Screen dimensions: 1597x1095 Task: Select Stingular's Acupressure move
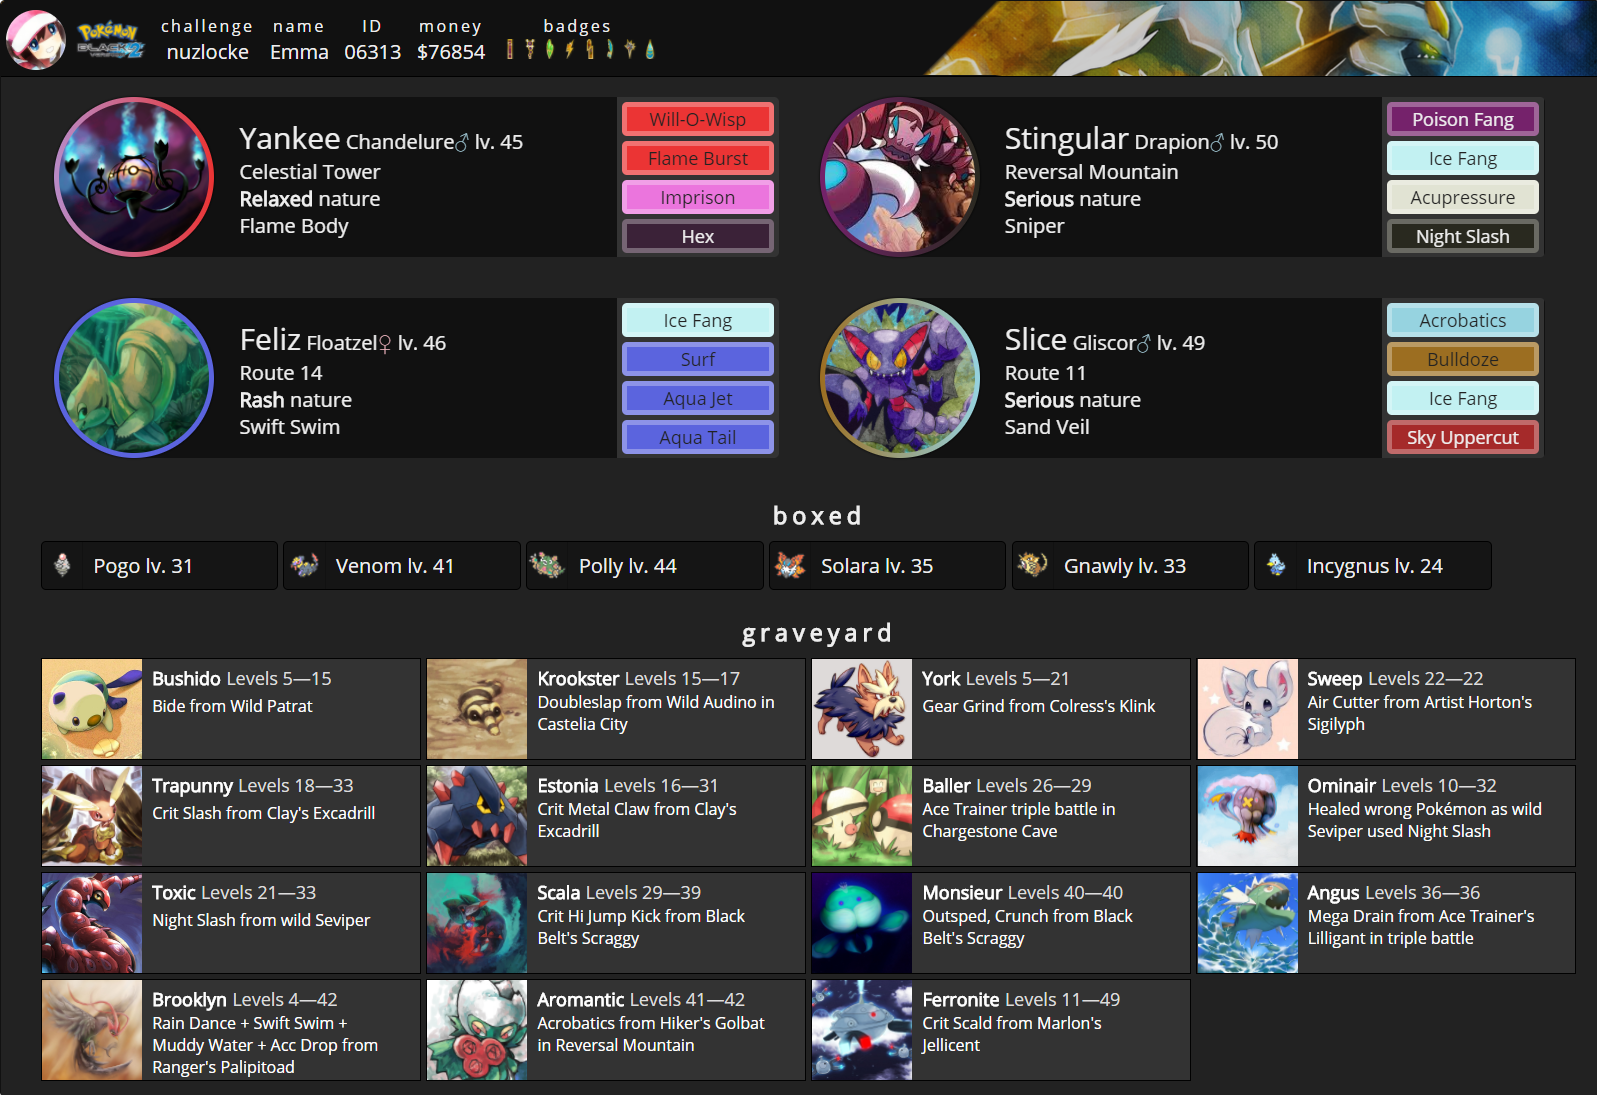point(1463,198)
